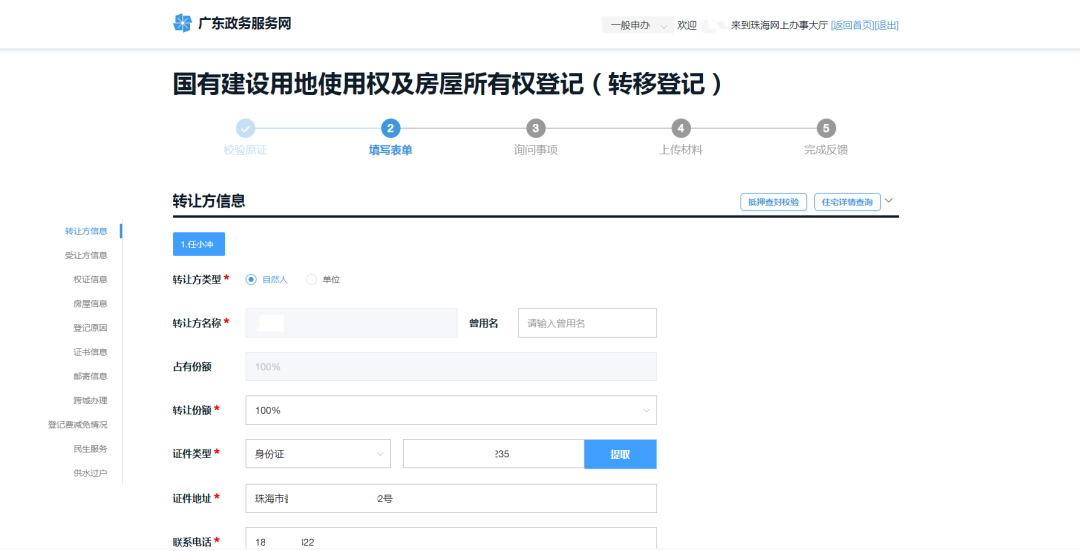
Task: Open the 证件类型 身份证 dropdown
Action: pos(318,454)
